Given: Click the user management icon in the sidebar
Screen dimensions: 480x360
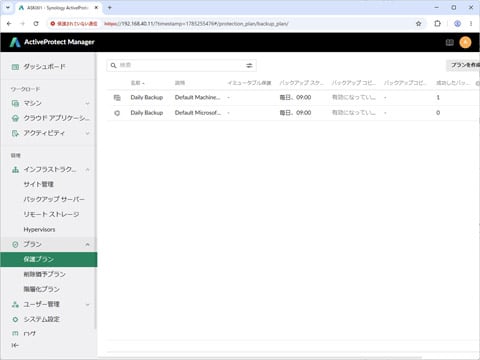Looking at the screenshot, I should [15, 304].
